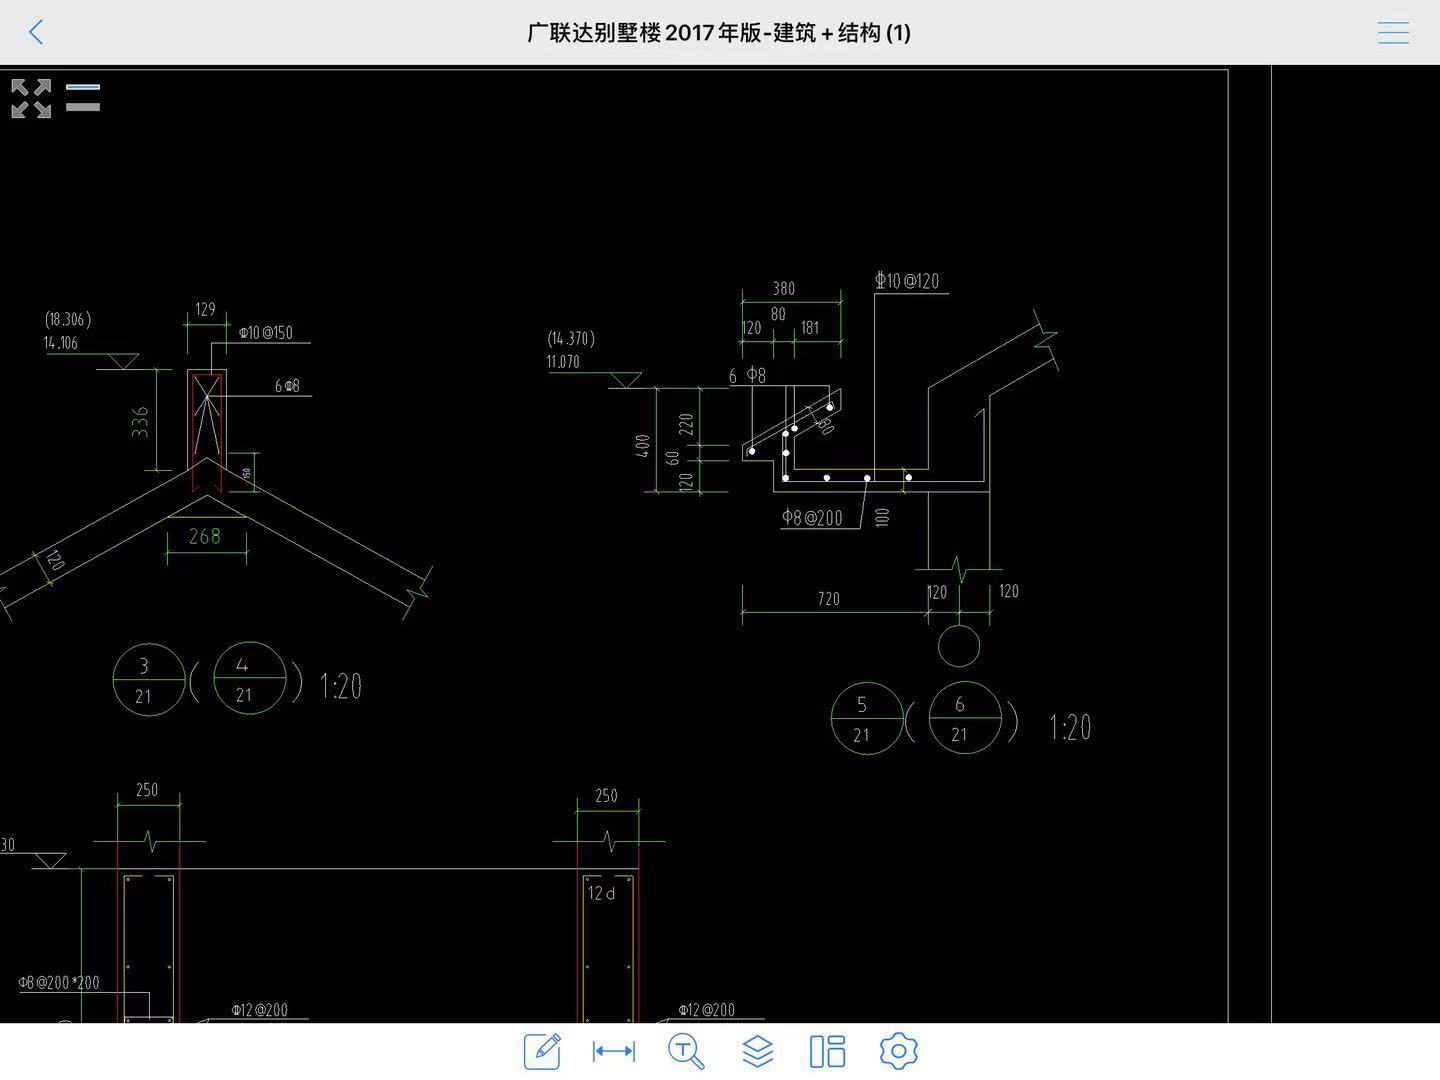The image size is (1440, 1080).
Task: Click the 12d label in right column
Action: [601, 893]
